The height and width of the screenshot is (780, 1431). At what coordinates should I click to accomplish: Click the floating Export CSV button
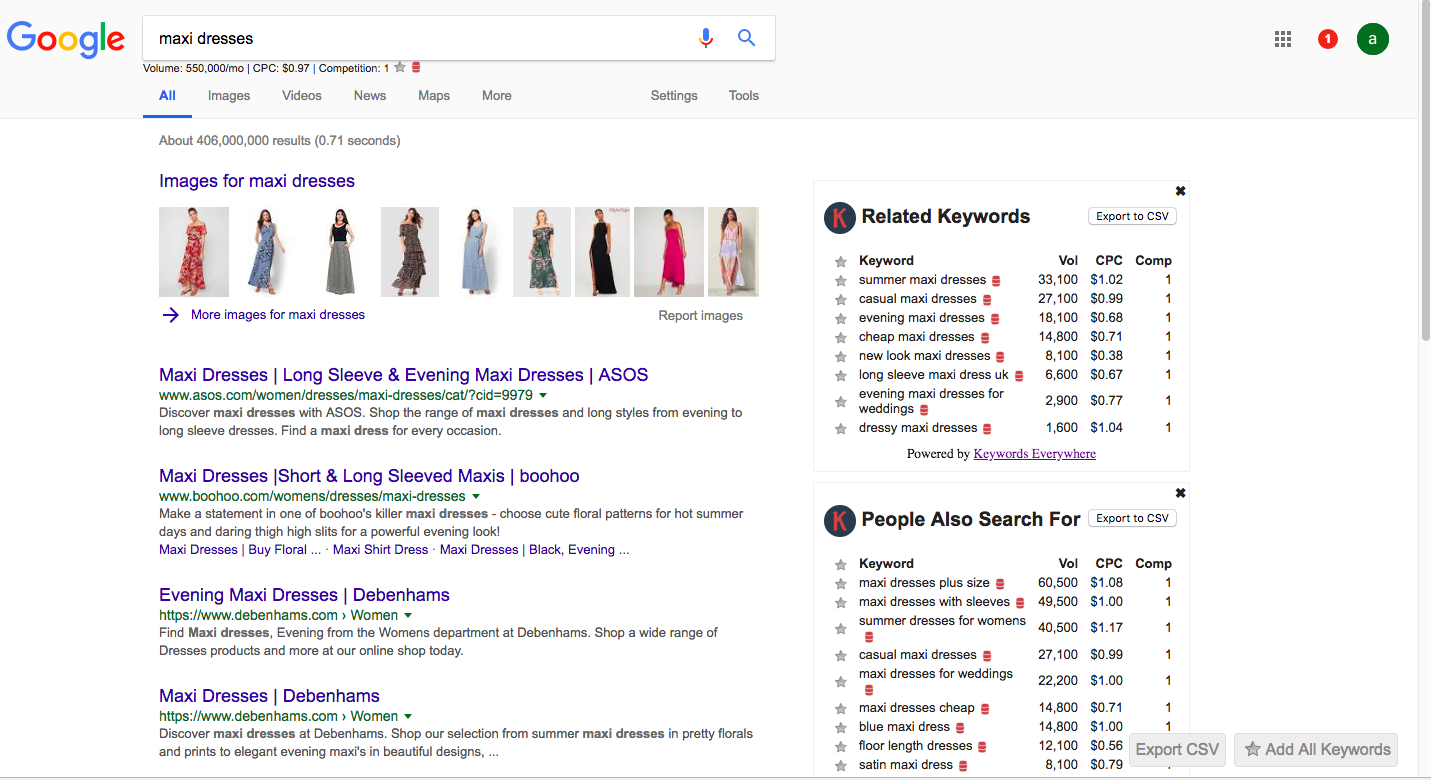pyautogui.click(x=1178, y=750)
